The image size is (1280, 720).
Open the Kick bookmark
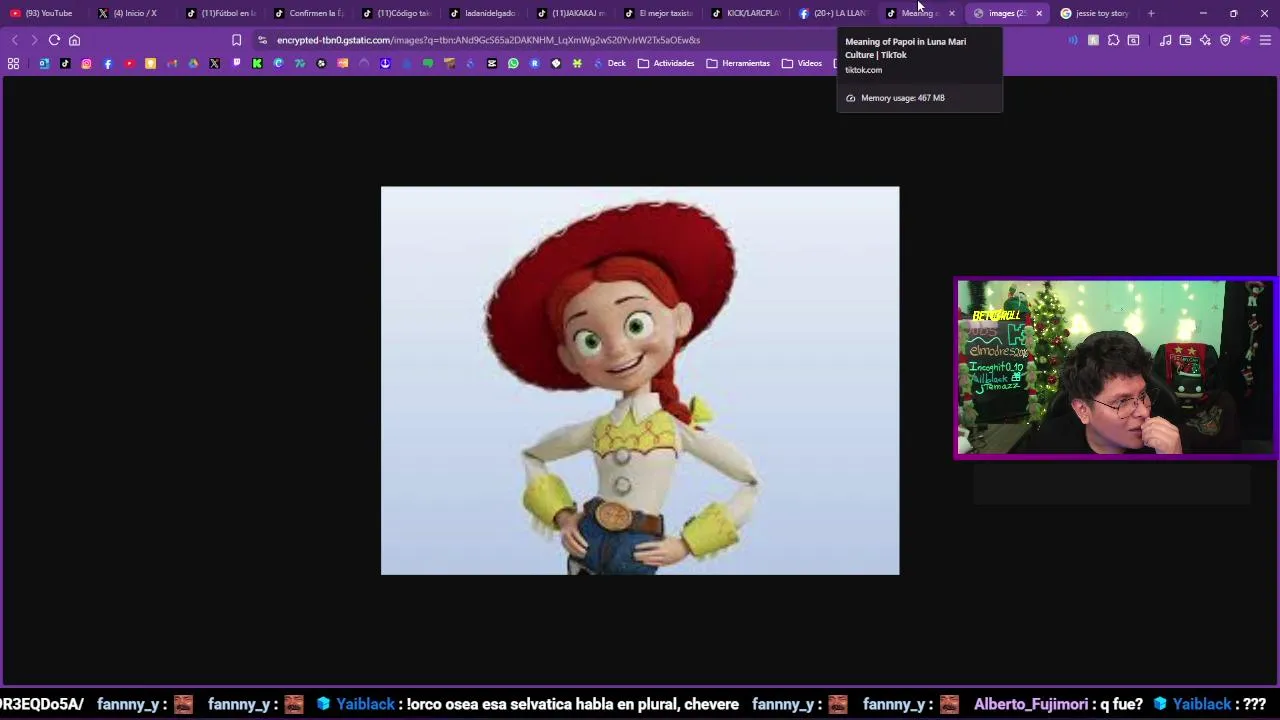257,63
